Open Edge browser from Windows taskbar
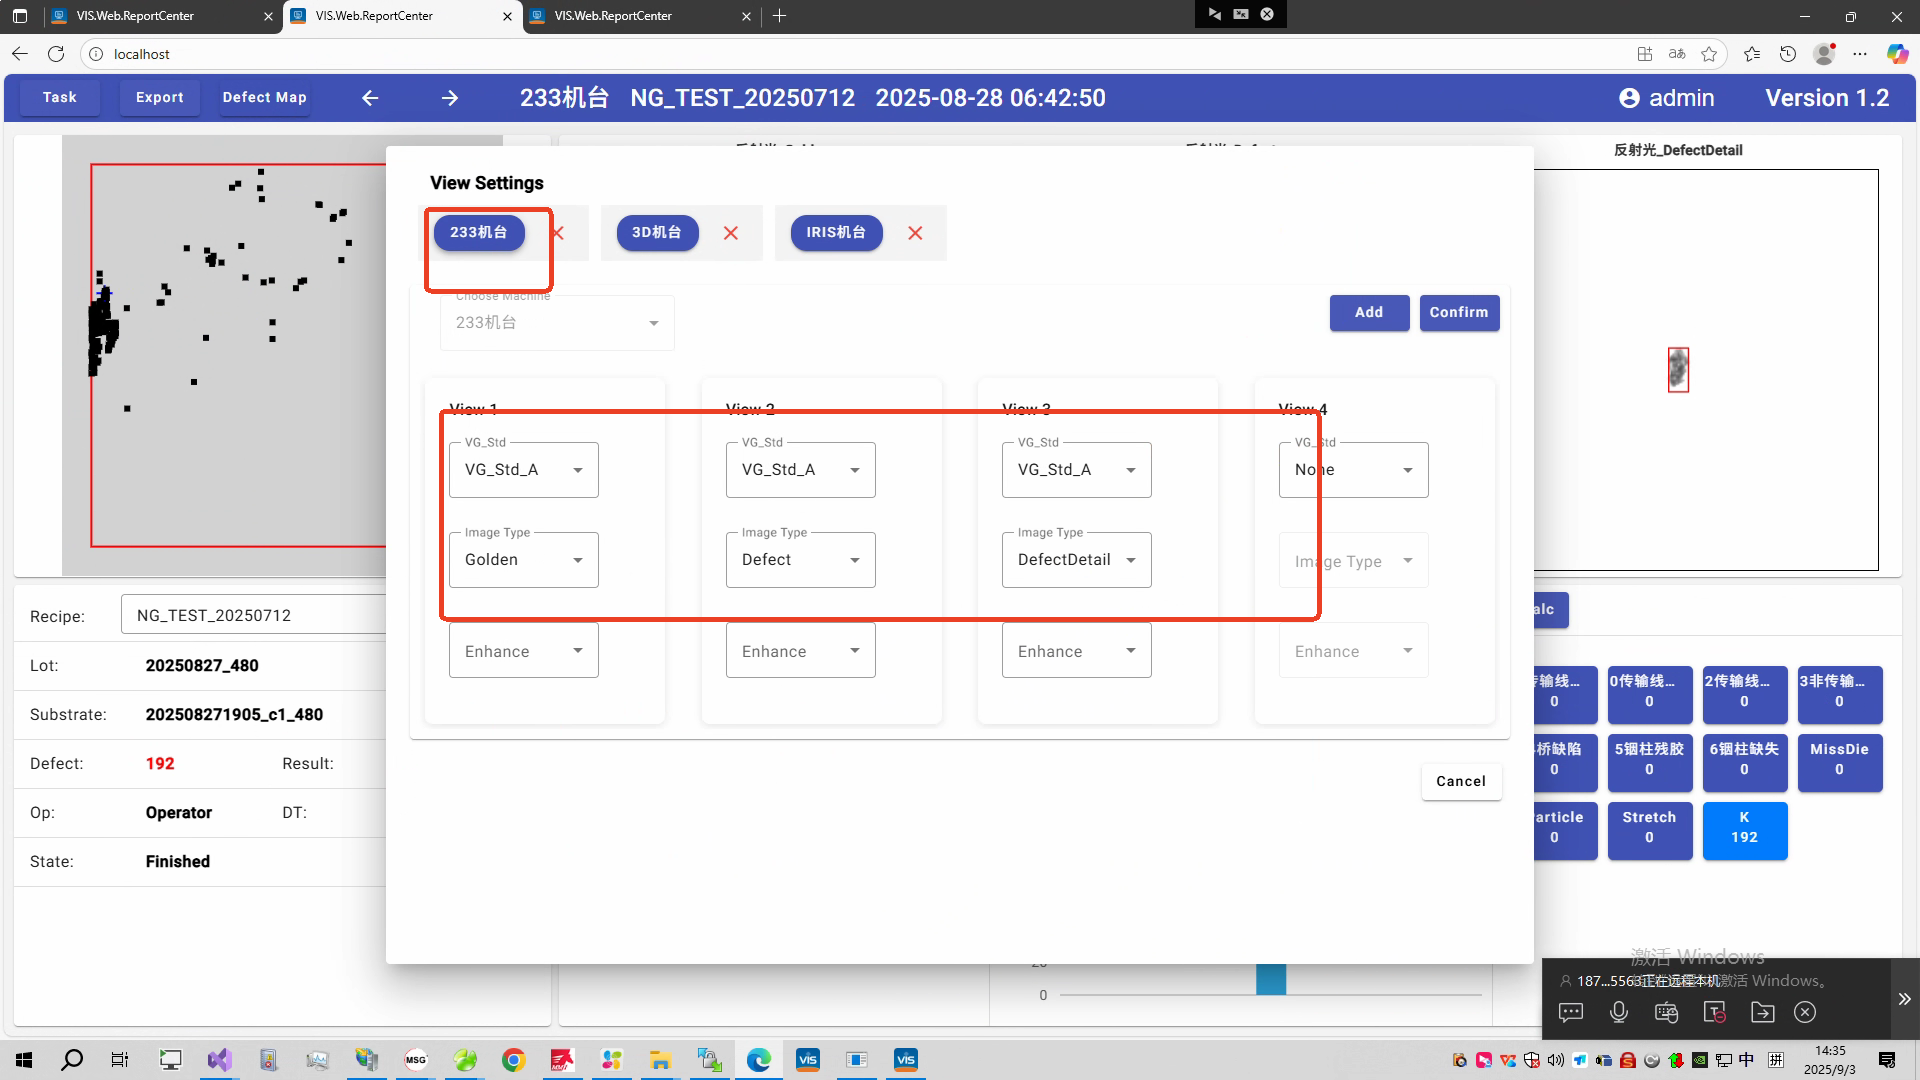Viewport: 1920px width, 1080px height. tap(758, 1060)
